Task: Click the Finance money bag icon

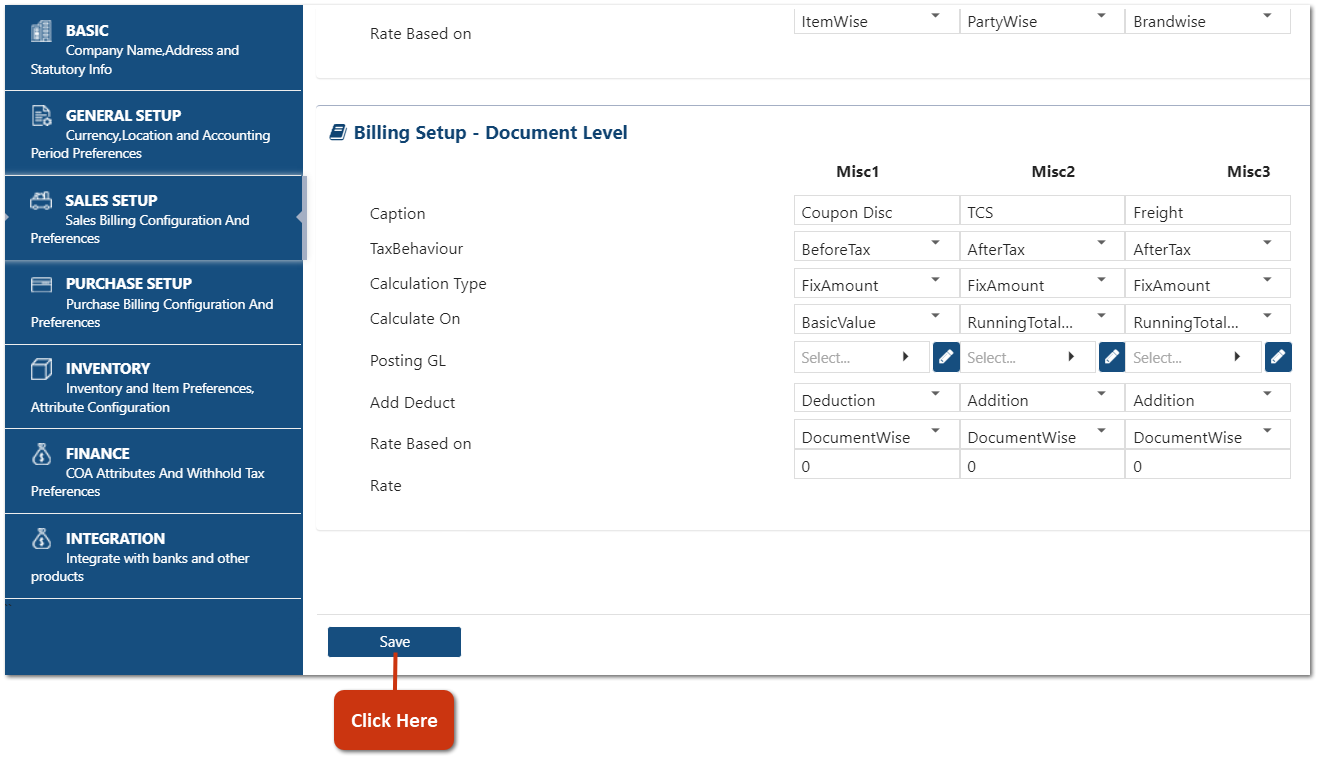Action: pyautogui.click(x=41, y=454)
